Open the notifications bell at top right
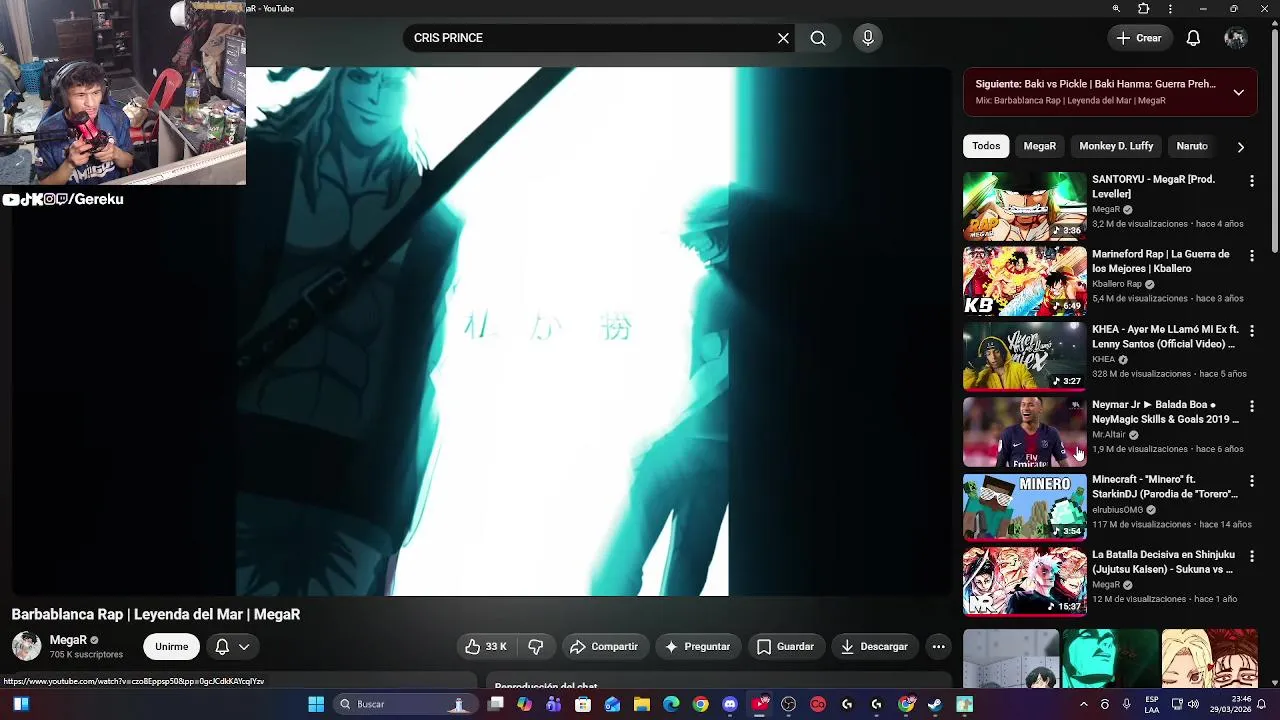The image size is (1280, 720). click(1193, 38)
